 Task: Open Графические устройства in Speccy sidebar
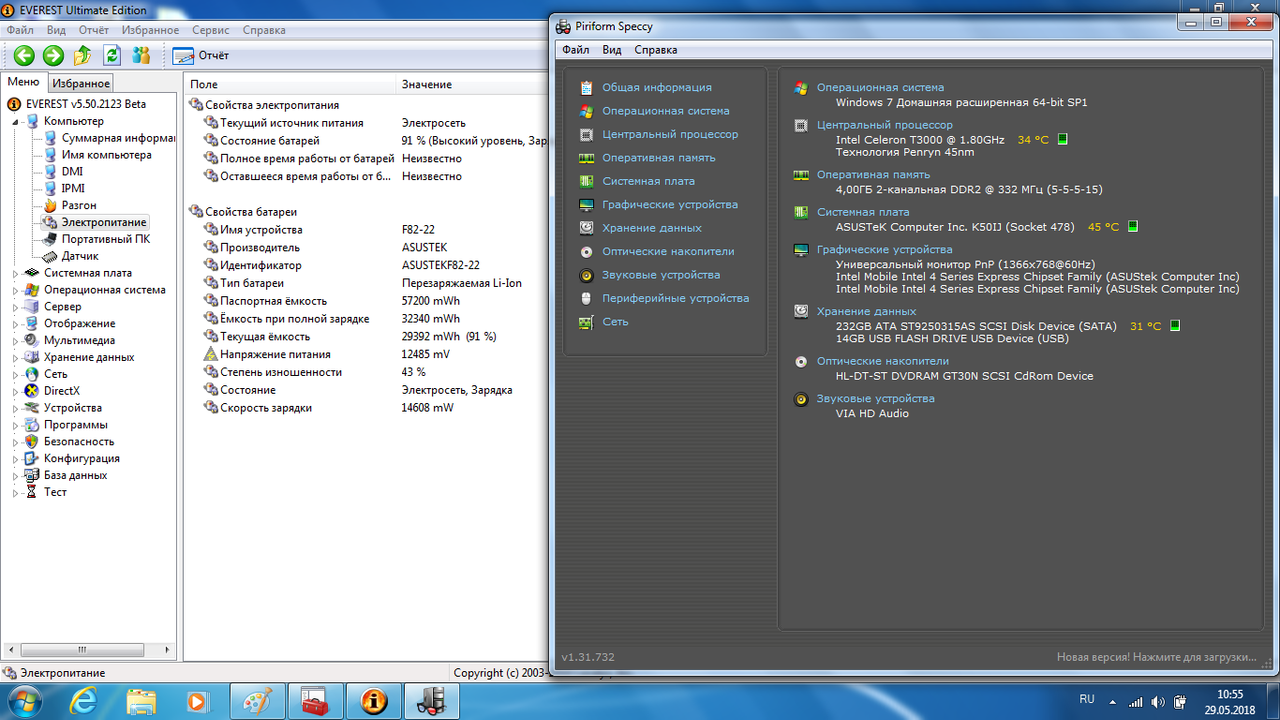pos(670,204)
